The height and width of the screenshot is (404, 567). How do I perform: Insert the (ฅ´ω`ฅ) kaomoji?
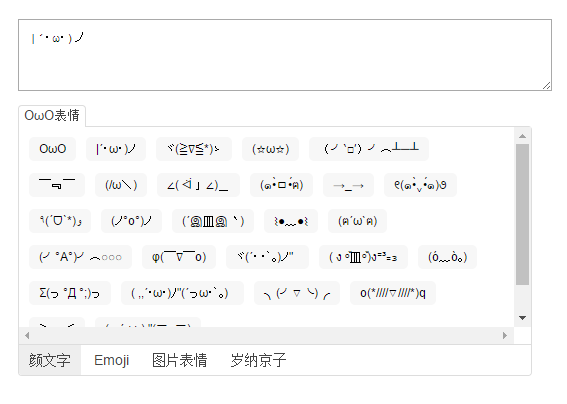pos(357,221)
